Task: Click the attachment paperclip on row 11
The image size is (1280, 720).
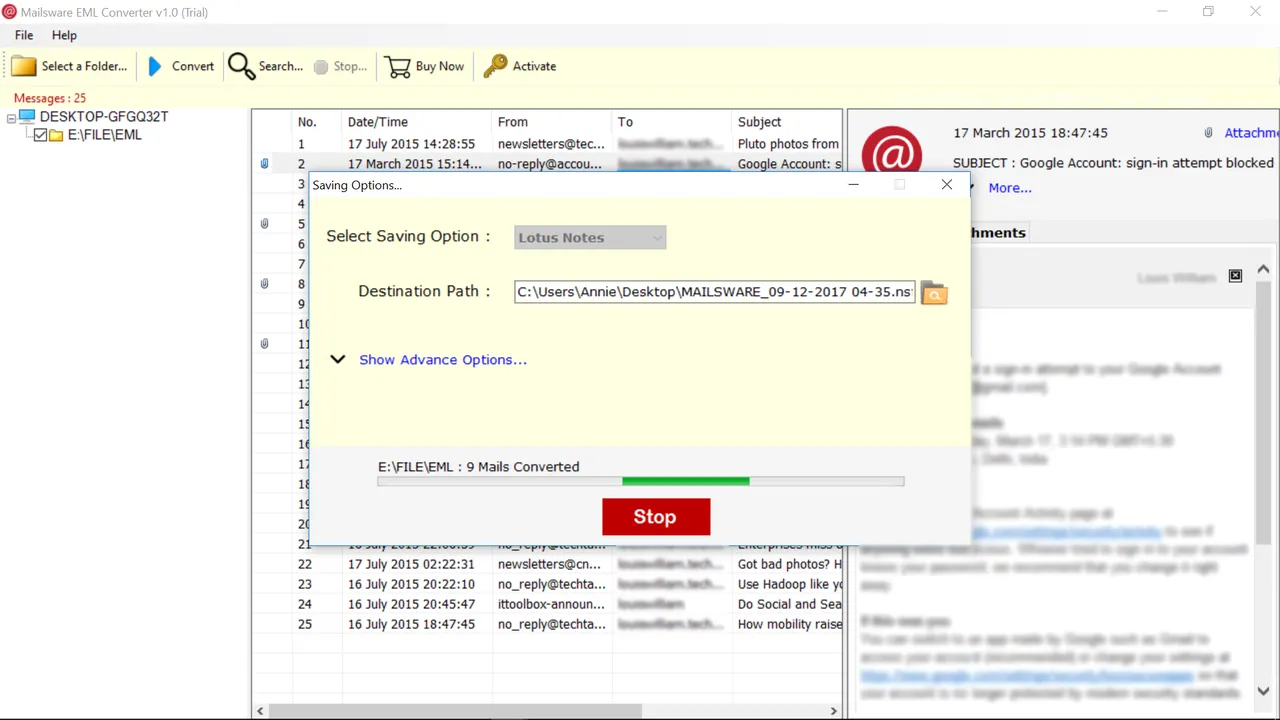Action: [x=265, y=344]
